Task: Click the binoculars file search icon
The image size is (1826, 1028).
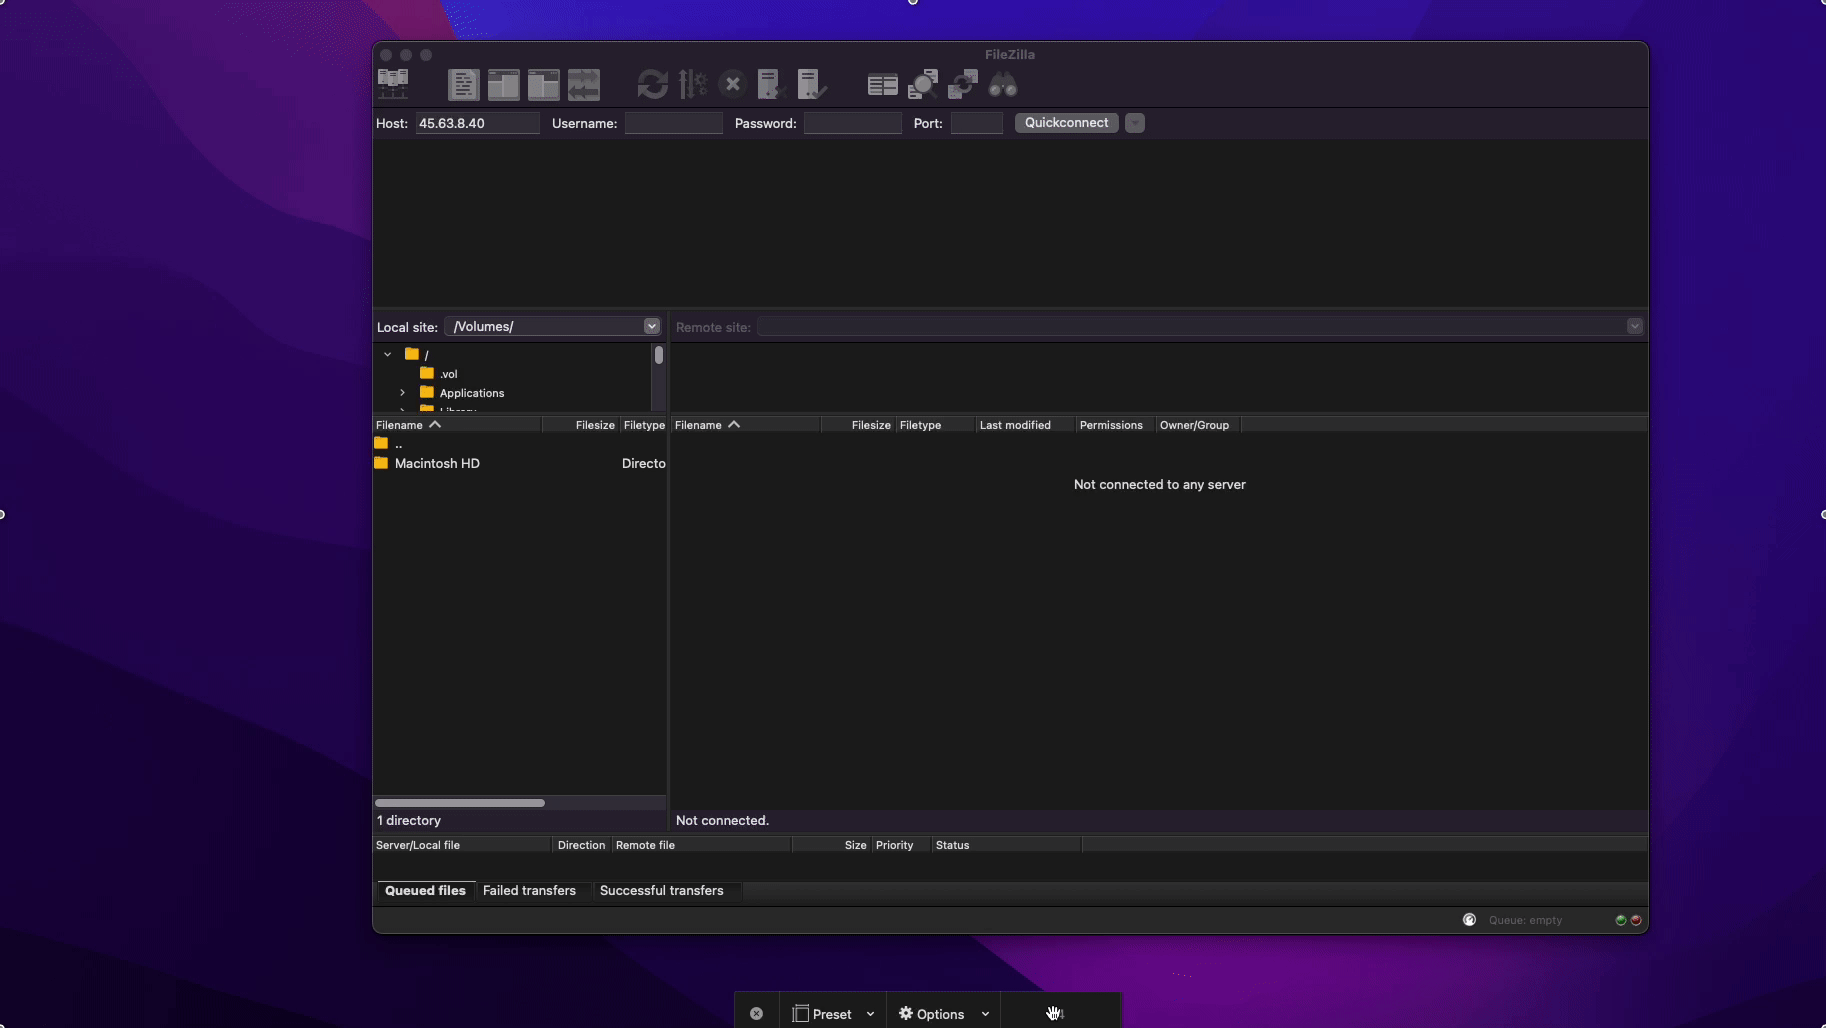Action: coord(1003,85)
